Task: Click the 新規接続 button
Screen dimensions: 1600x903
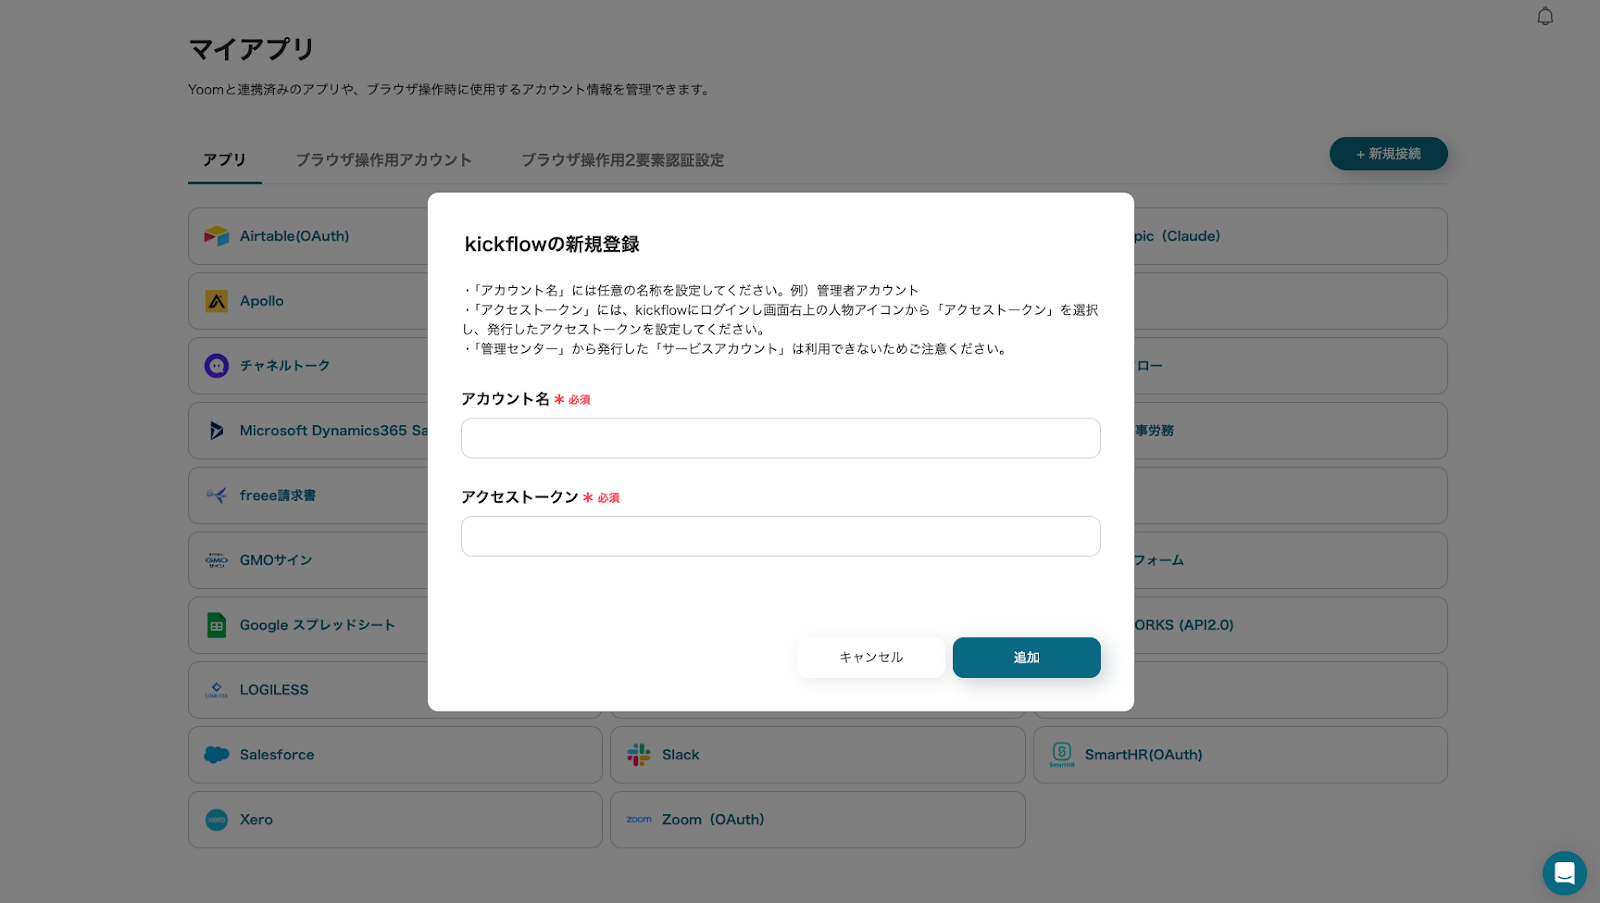Action: click(1388, 154)
